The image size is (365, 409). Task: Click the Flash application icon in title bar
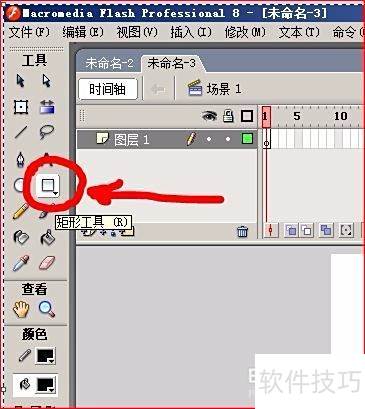(x=13, y=13)
